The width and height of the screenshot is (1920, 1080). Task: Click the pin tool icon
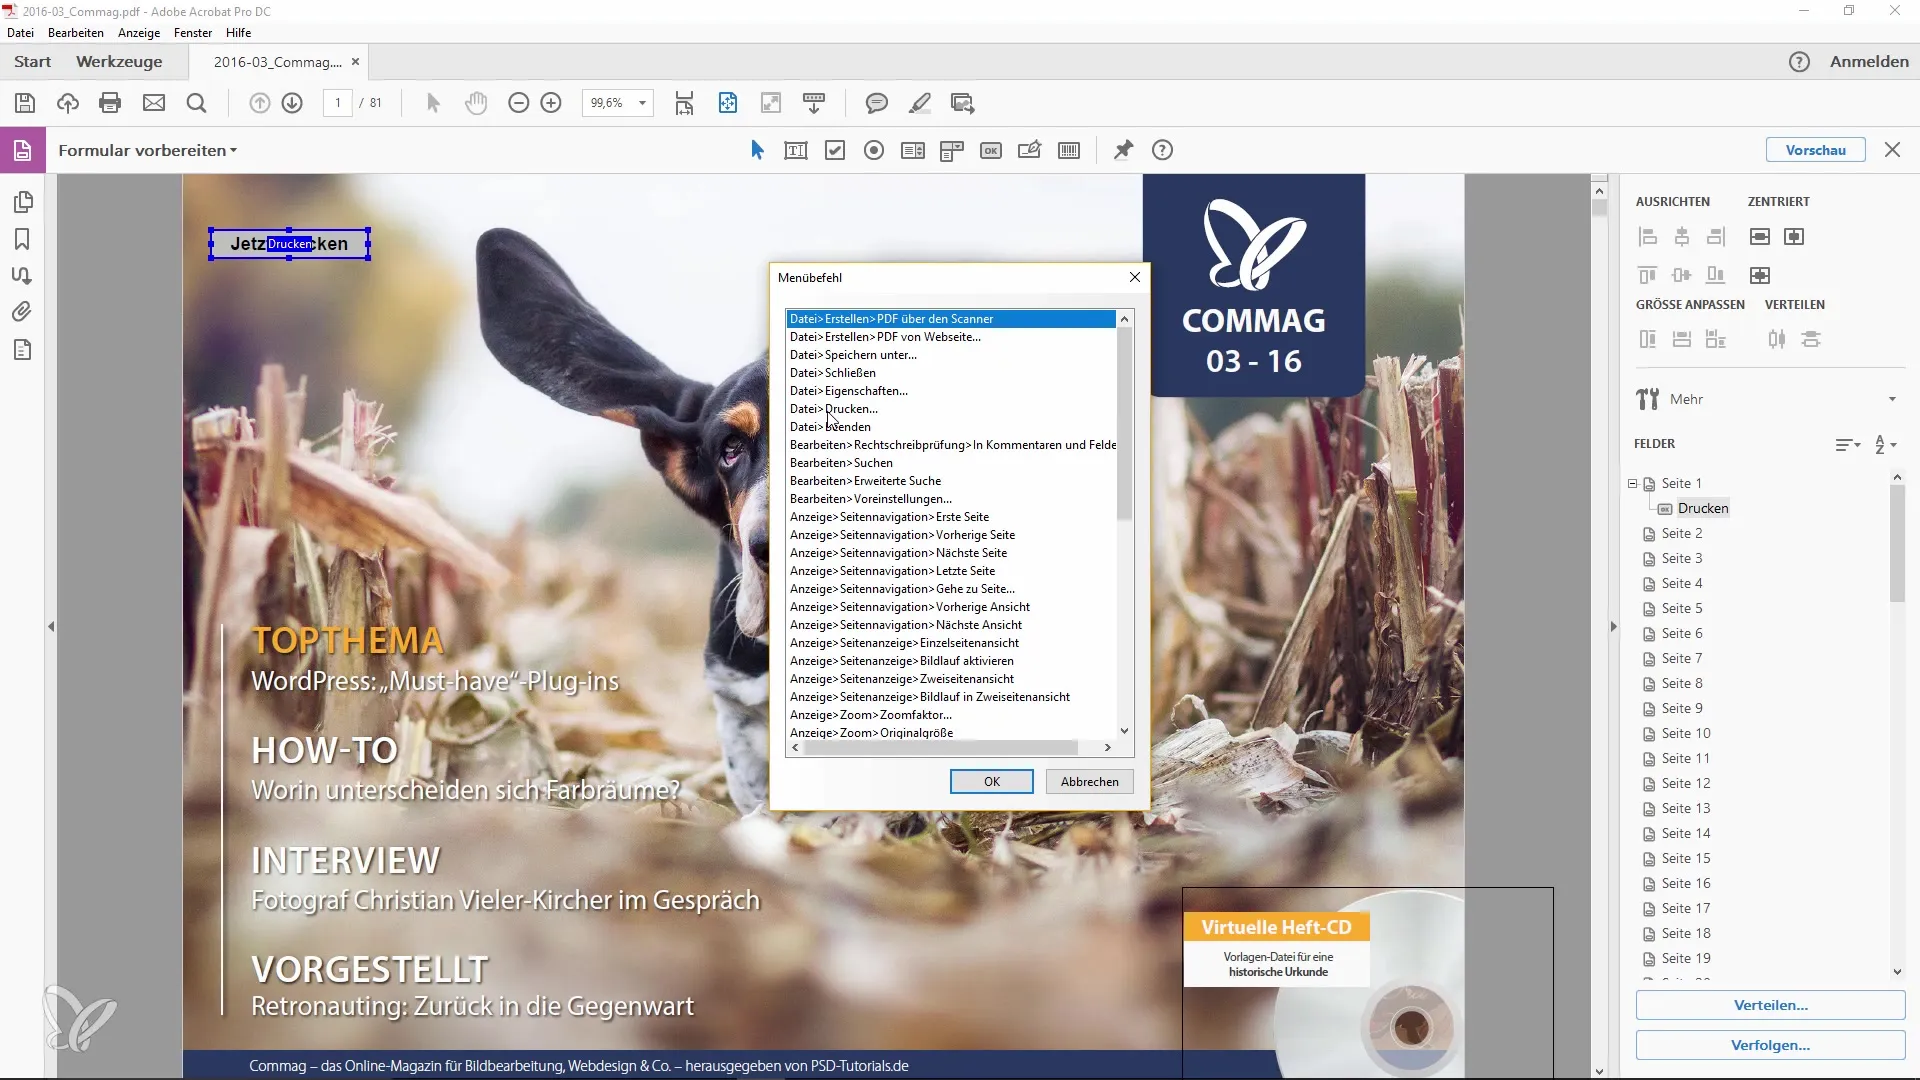click(x=1124, y=151)
